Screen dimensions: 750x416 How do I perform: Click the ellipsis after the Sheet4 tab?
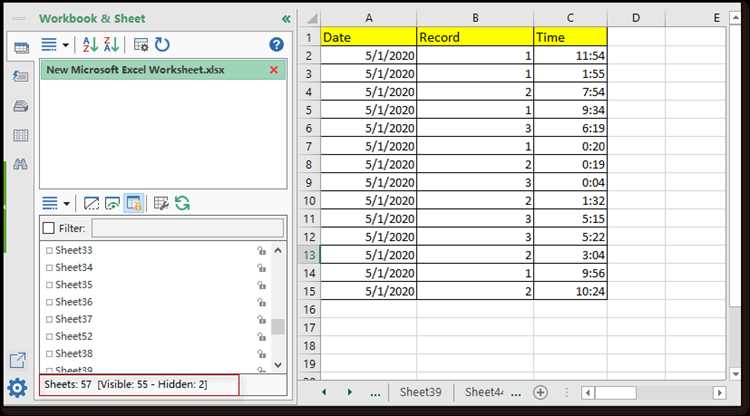(516, 394)
